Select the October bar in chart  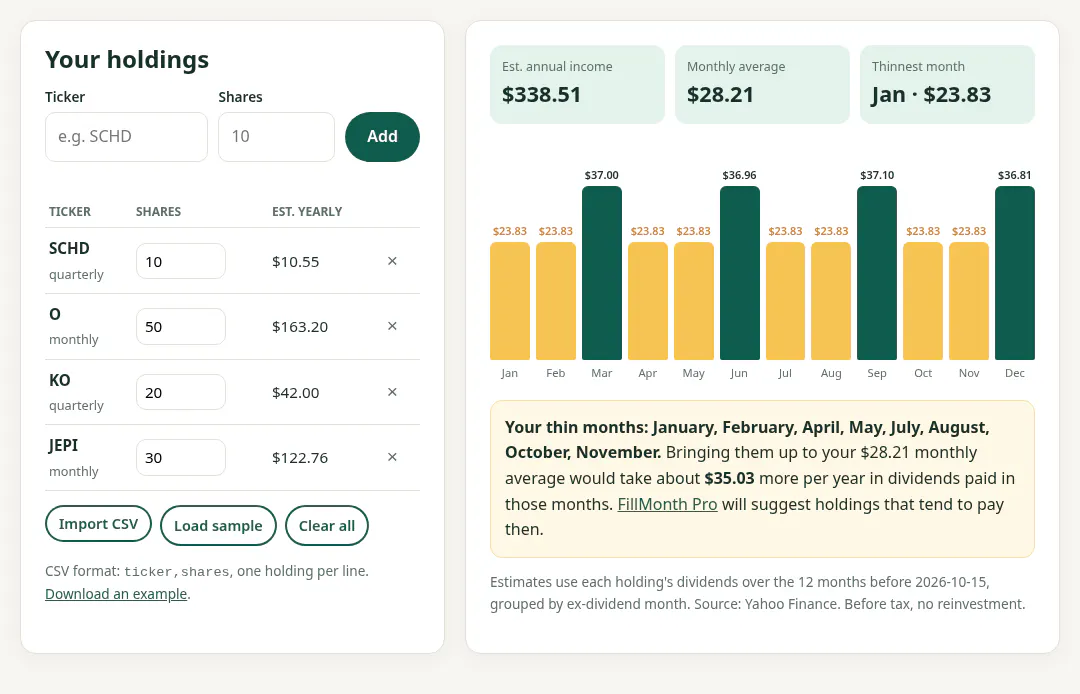(923, 301)
